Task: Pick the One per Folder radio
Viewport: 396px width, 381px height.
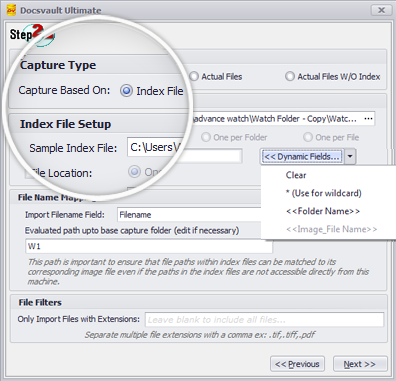Action: coord(206,137)
